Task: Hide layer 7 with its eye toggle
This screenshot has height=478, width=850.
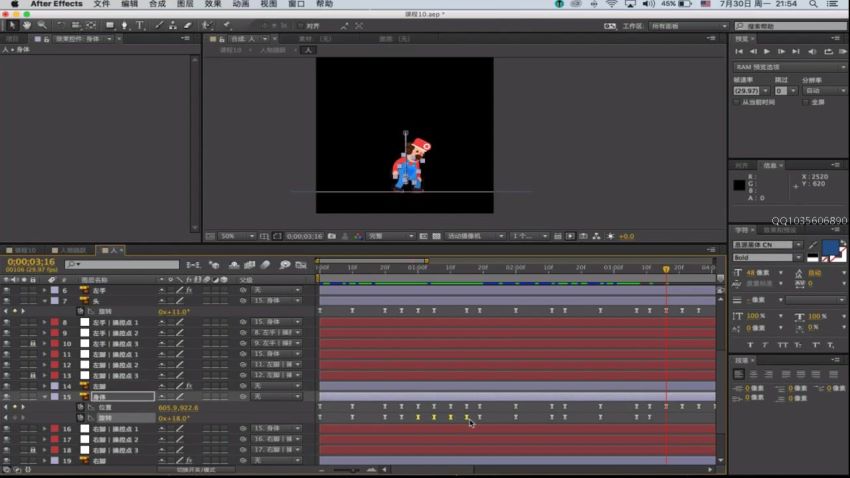Action: coord(7,301)
